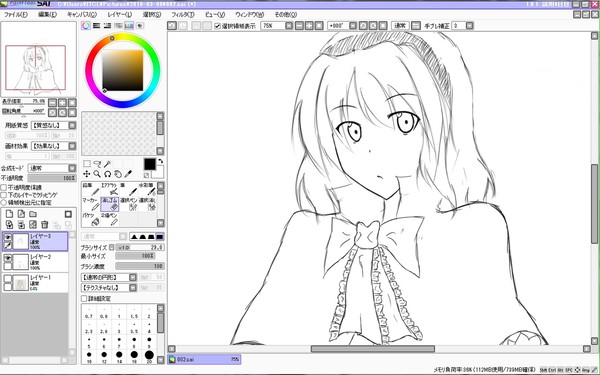This screenshot has height=375, width=600.
Task: Select the zoom magnifier tool
Action: click(x=97, y=174)
